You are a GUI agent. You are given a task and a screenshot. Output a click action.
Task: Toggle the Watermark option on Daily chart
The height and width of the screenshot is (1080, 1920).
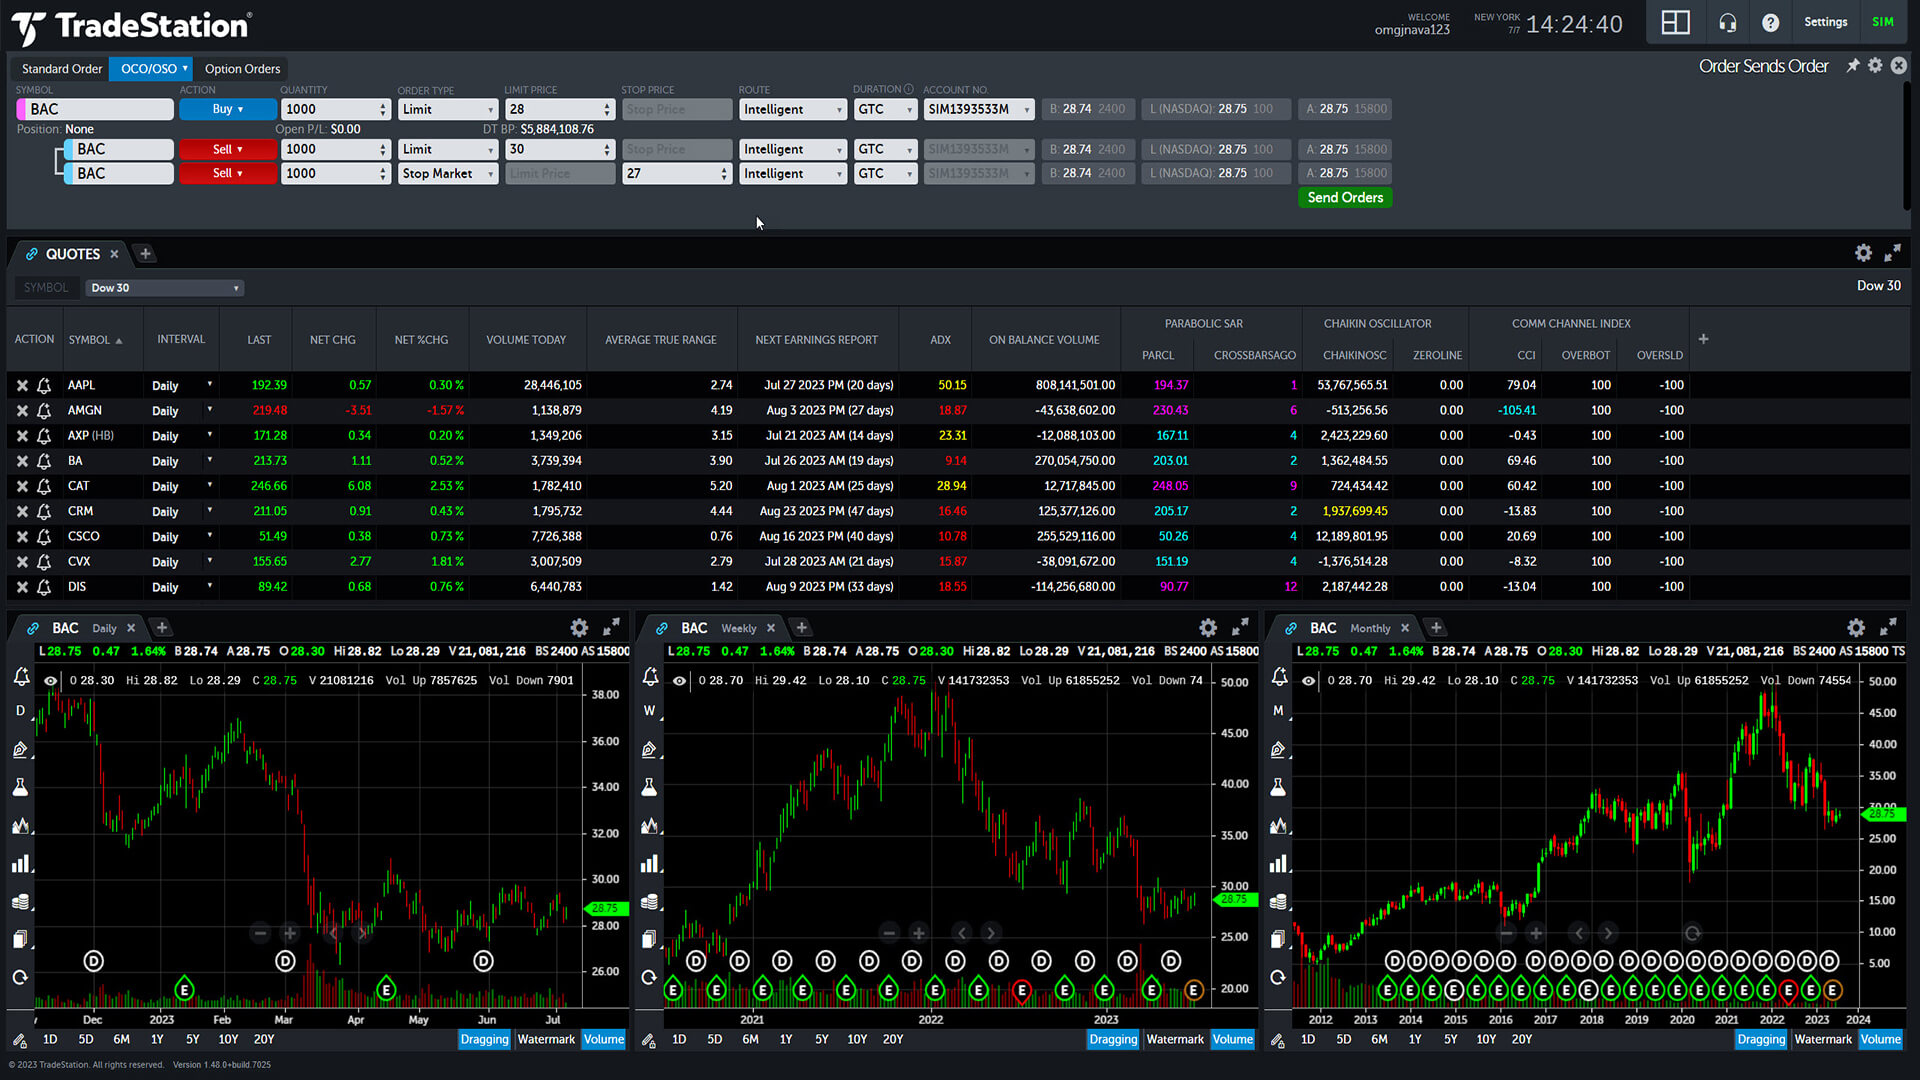(546, 1040)
